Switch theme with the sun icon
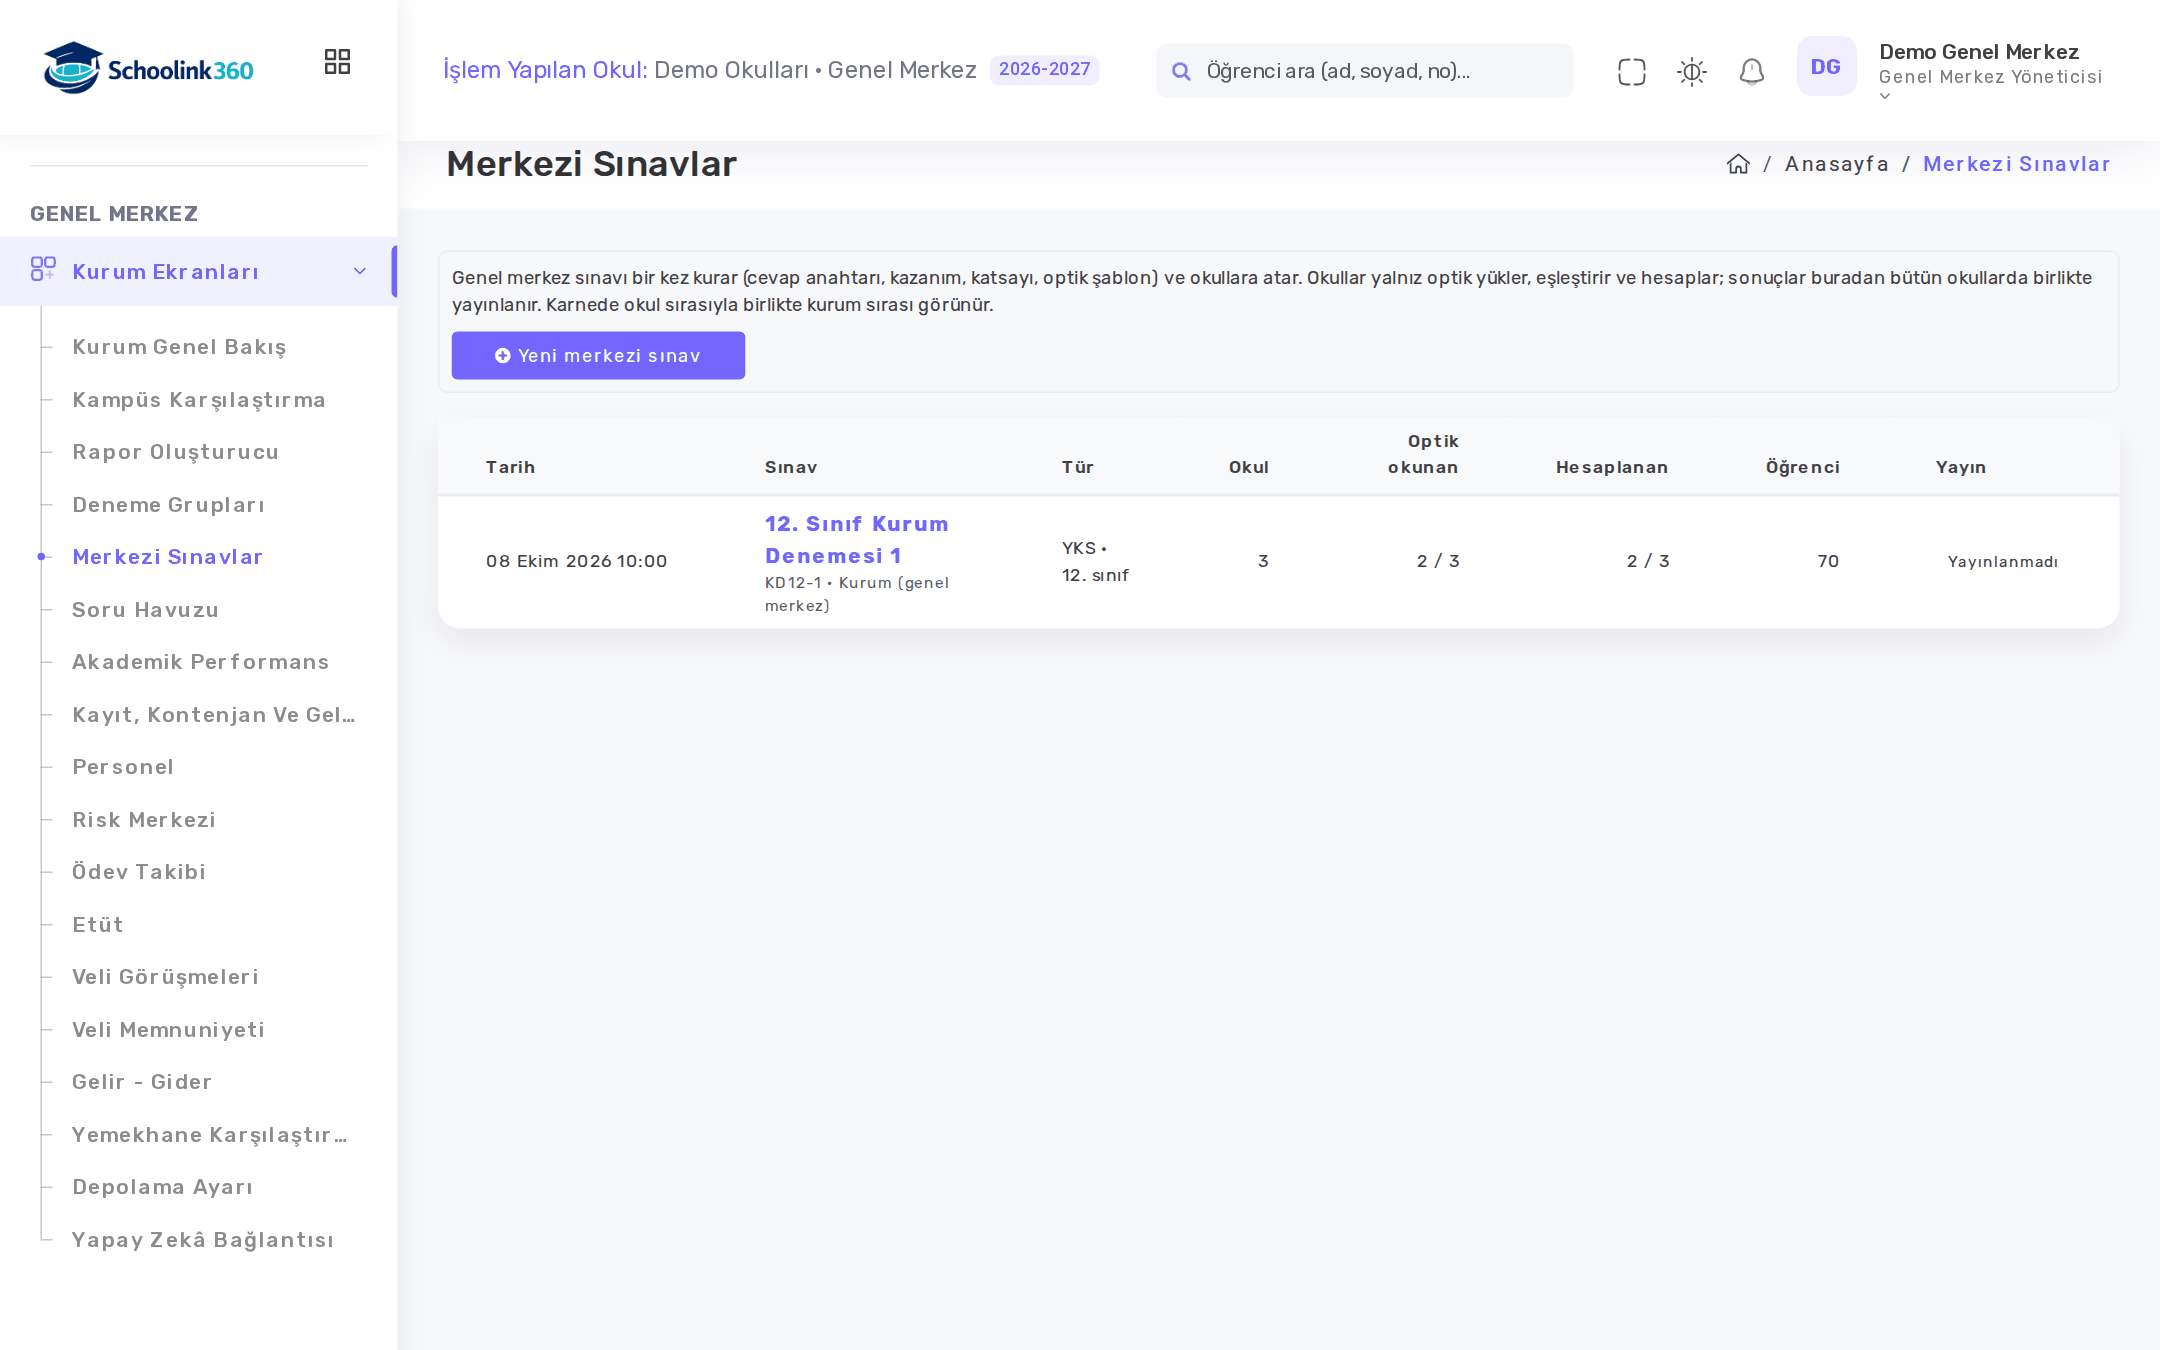 [x=1691, y=71]
